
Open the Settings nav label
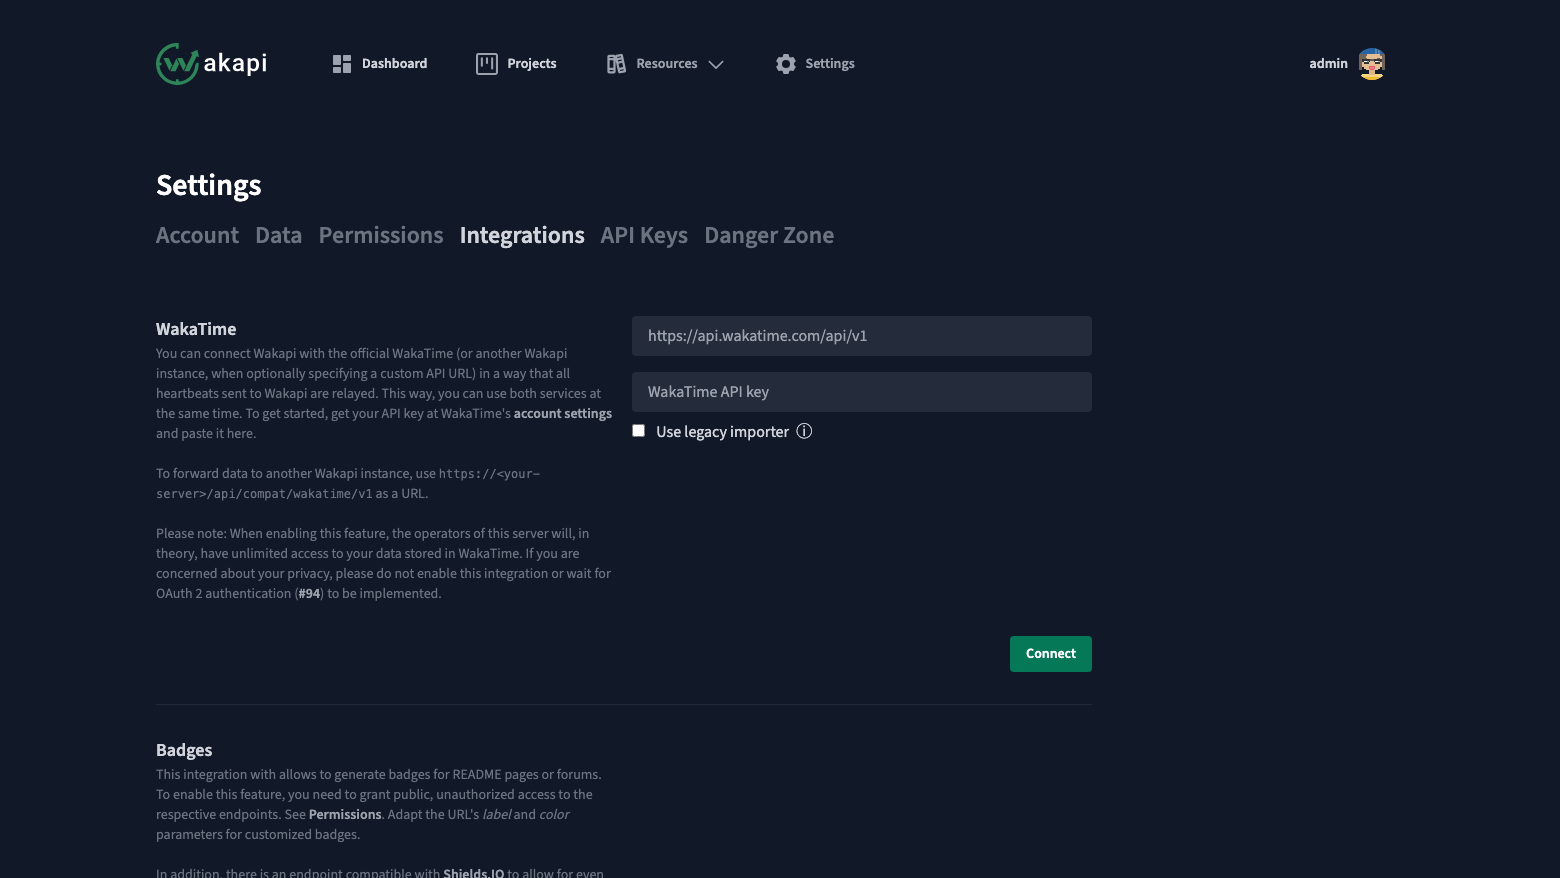coord(830,64)
